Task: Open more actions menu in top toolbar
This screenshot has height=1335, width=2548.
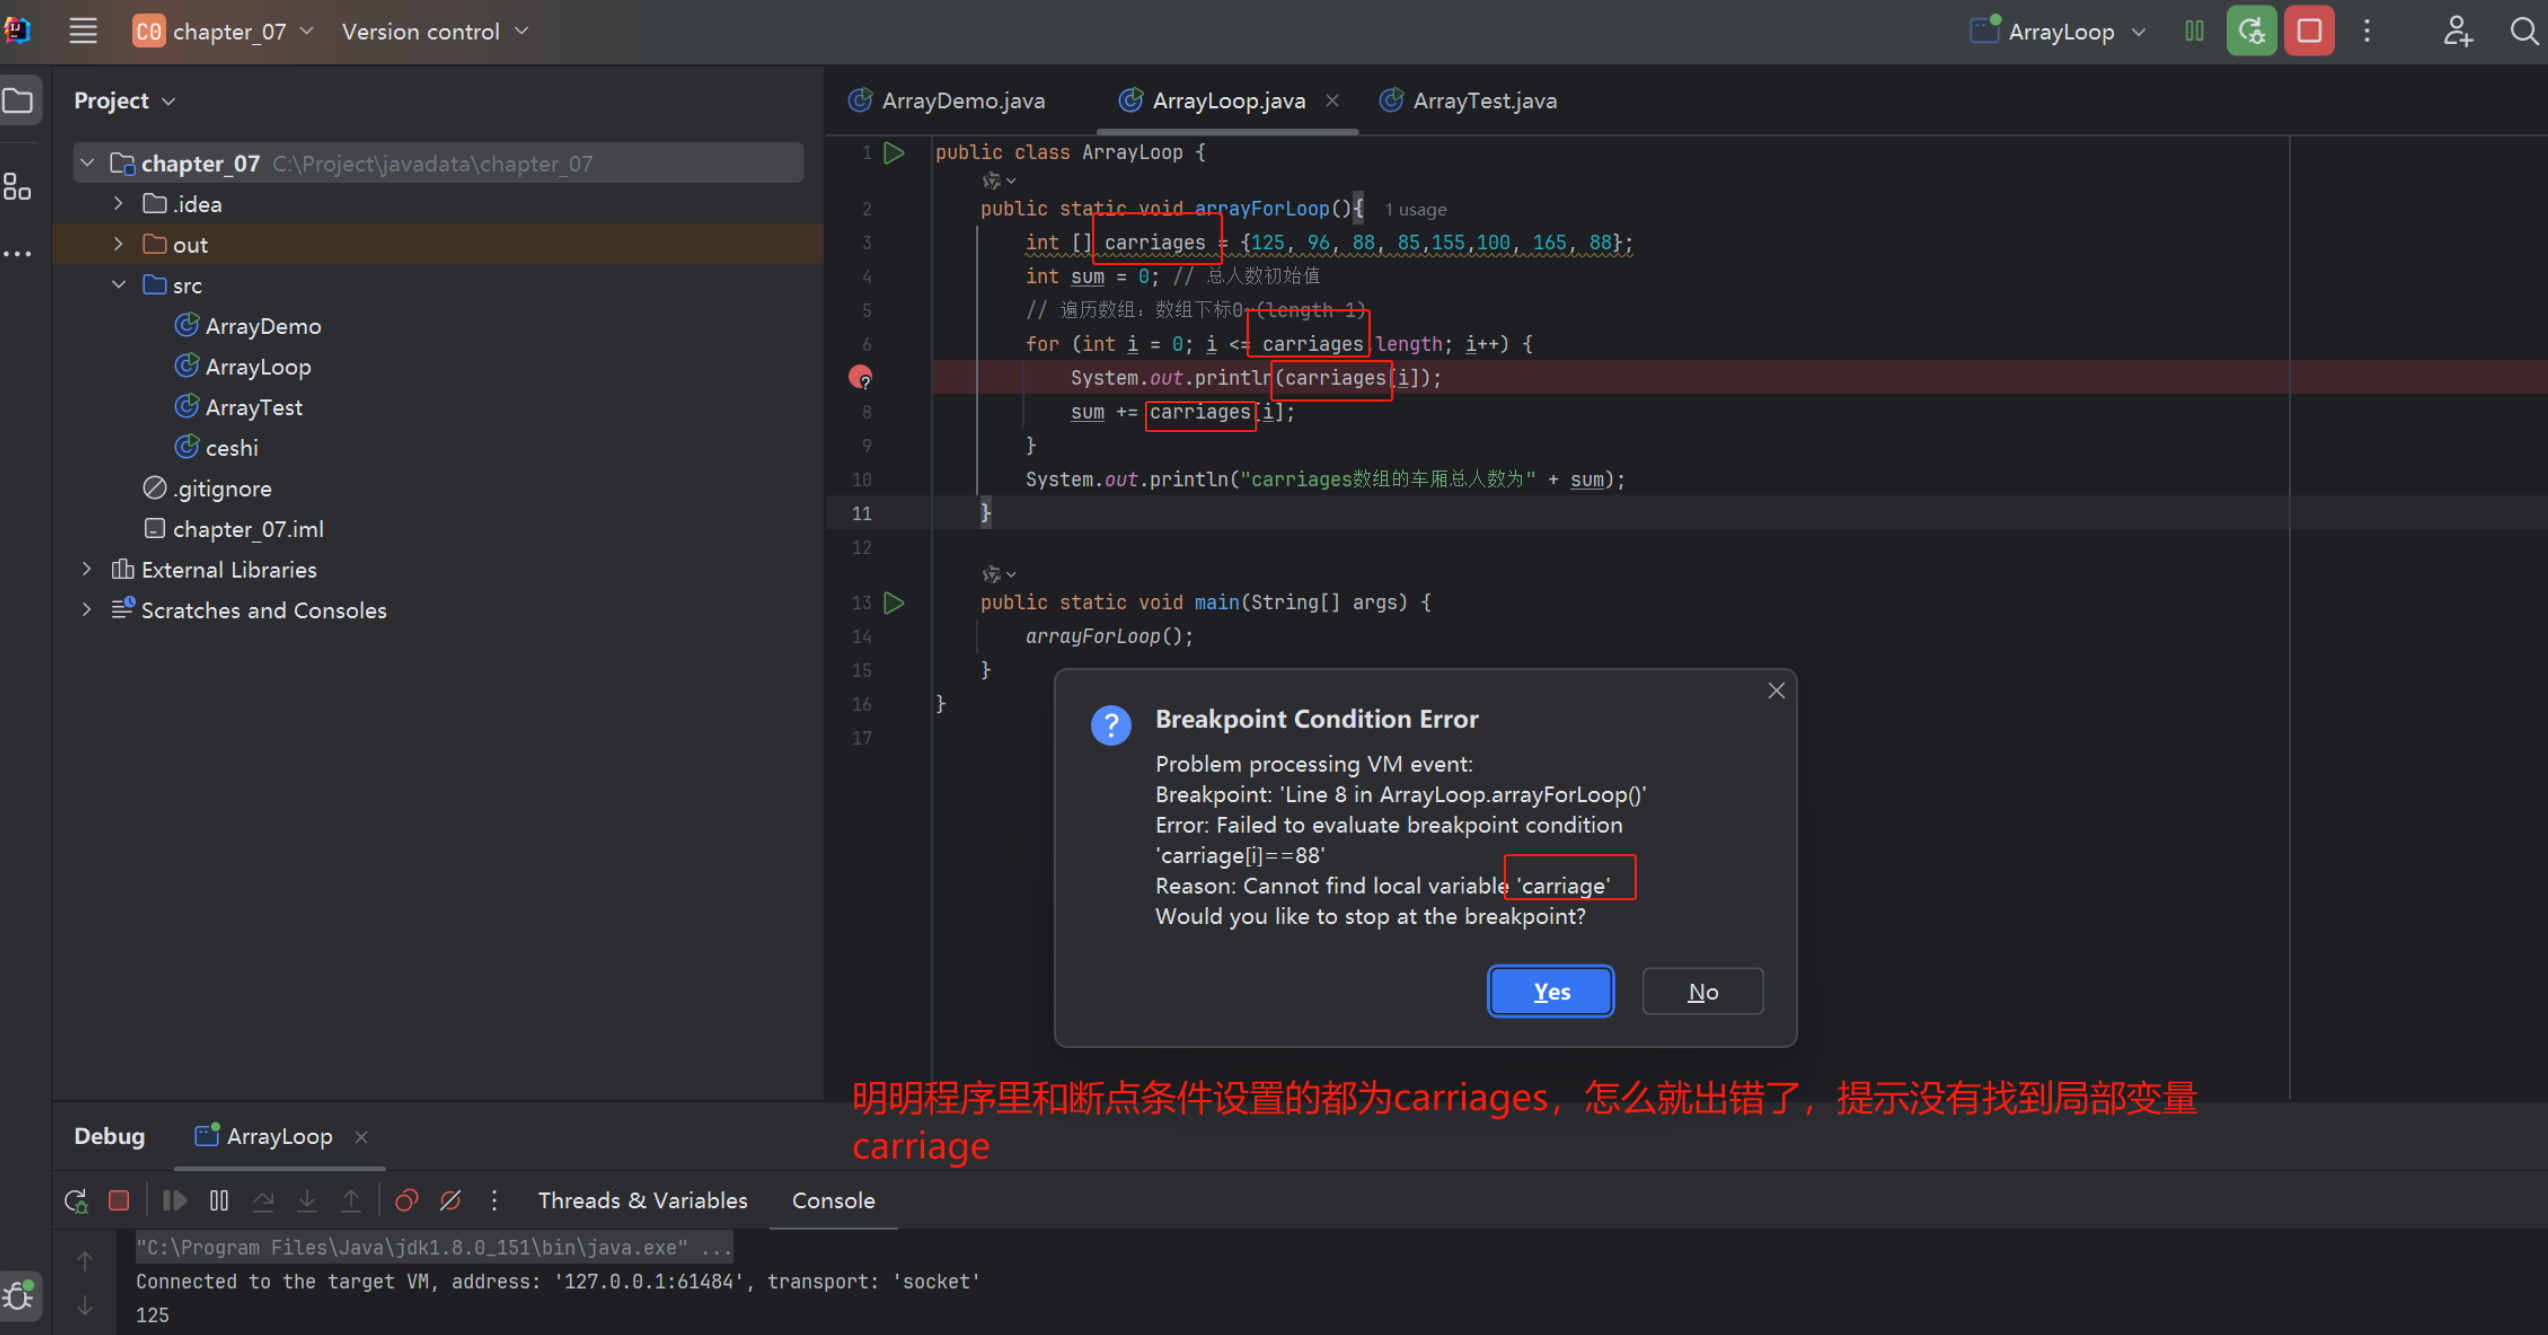Action: point(2367,31)
